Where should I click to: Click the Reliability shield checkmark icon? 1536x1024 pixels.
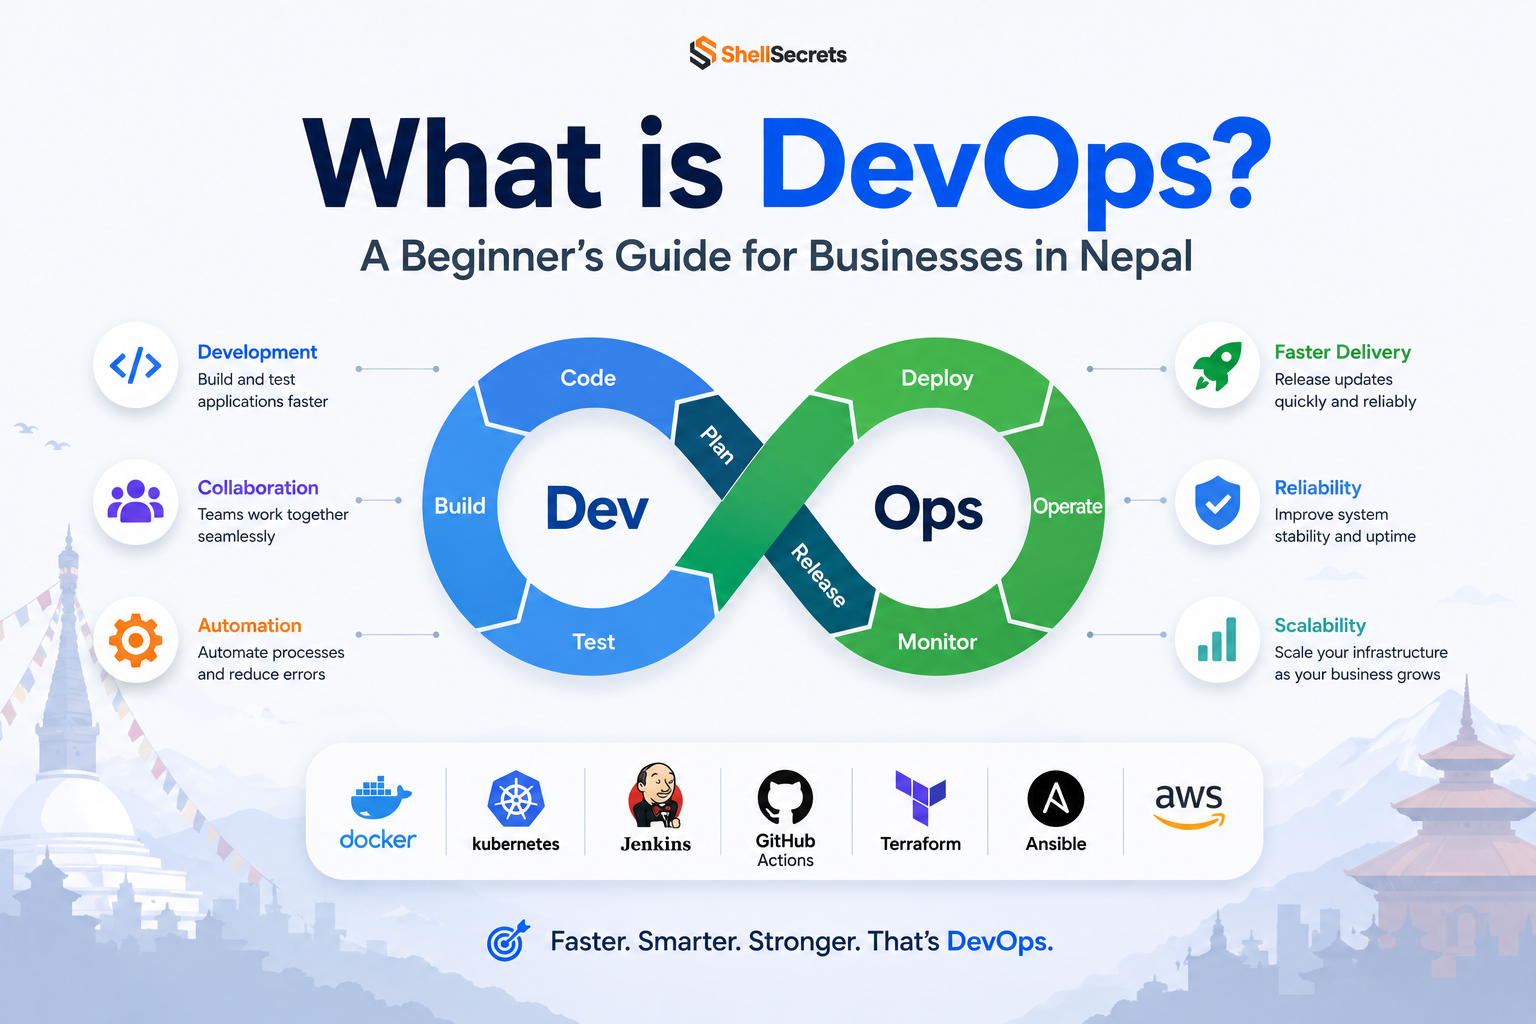1218,502
